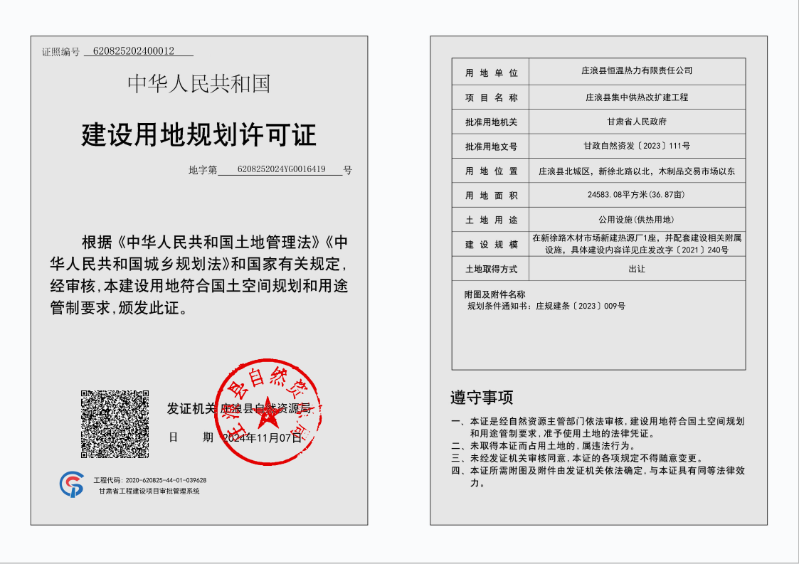Viewport: 799px width, 564px height.
Task: Click the 批准用地机关 label
Action: [x=491, y=122]
